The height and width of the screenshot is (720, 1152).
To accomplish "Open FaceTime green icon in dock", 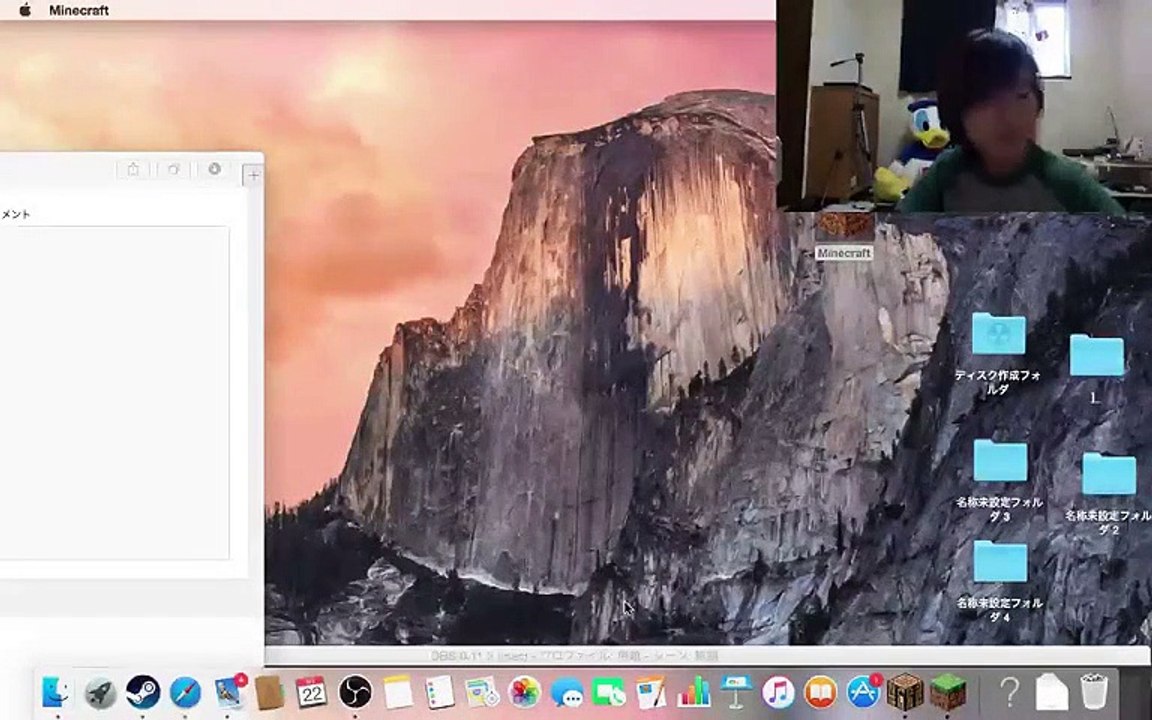I will 609,692.
